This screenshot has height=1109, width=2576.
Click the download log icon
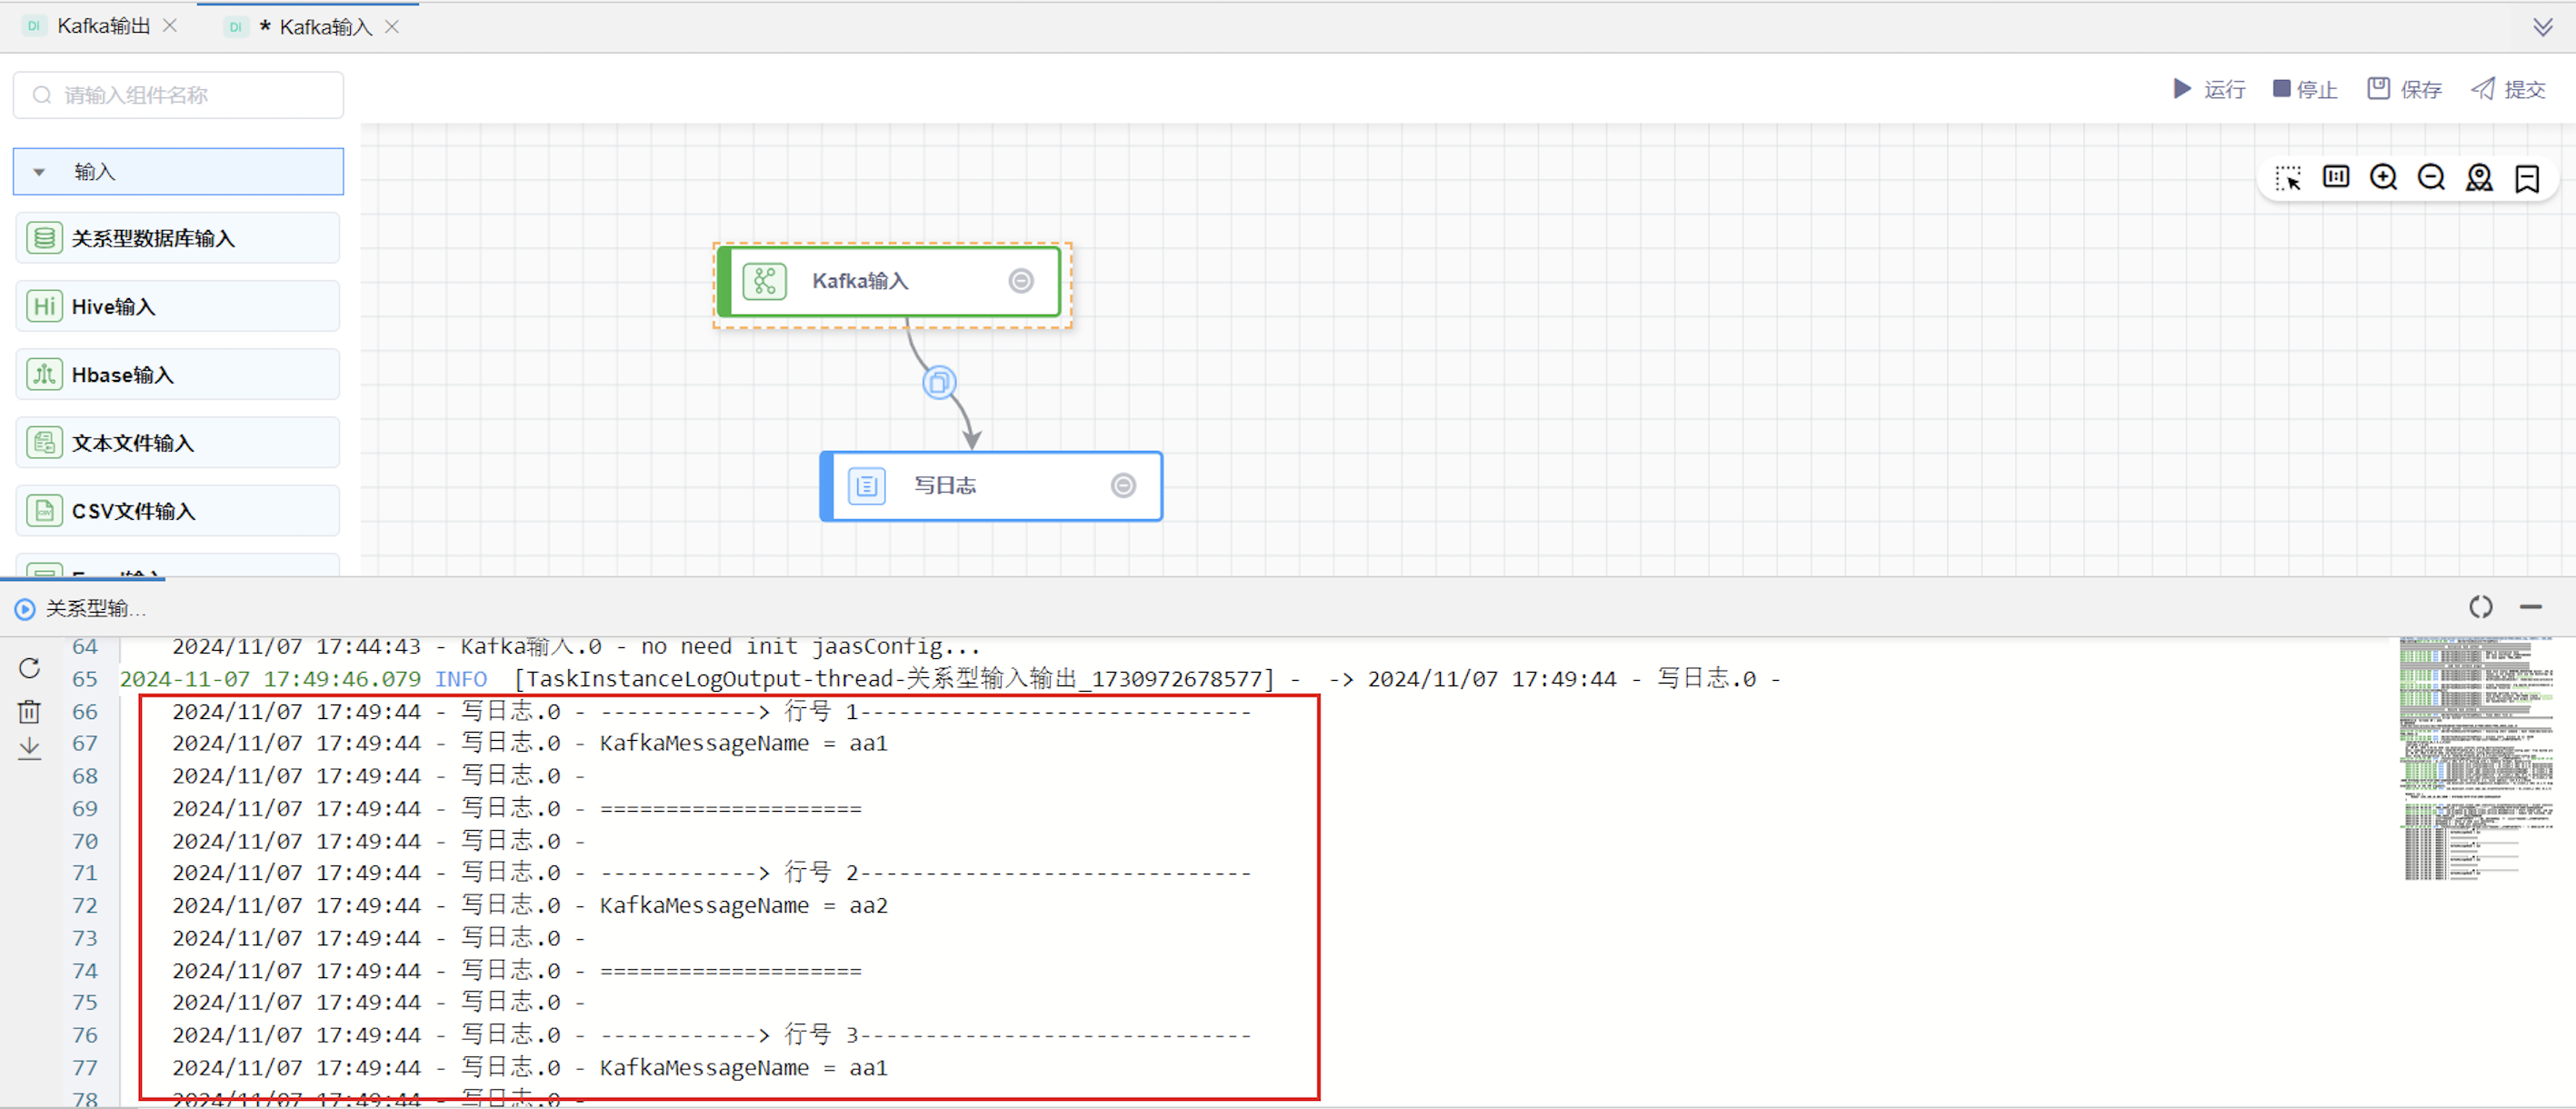pyautogui.click(x=29, y=748)
